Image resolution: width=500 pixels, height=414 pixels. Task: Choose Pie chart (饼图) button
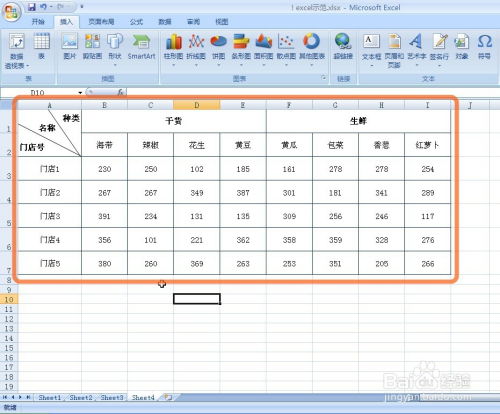pos(219,49)
